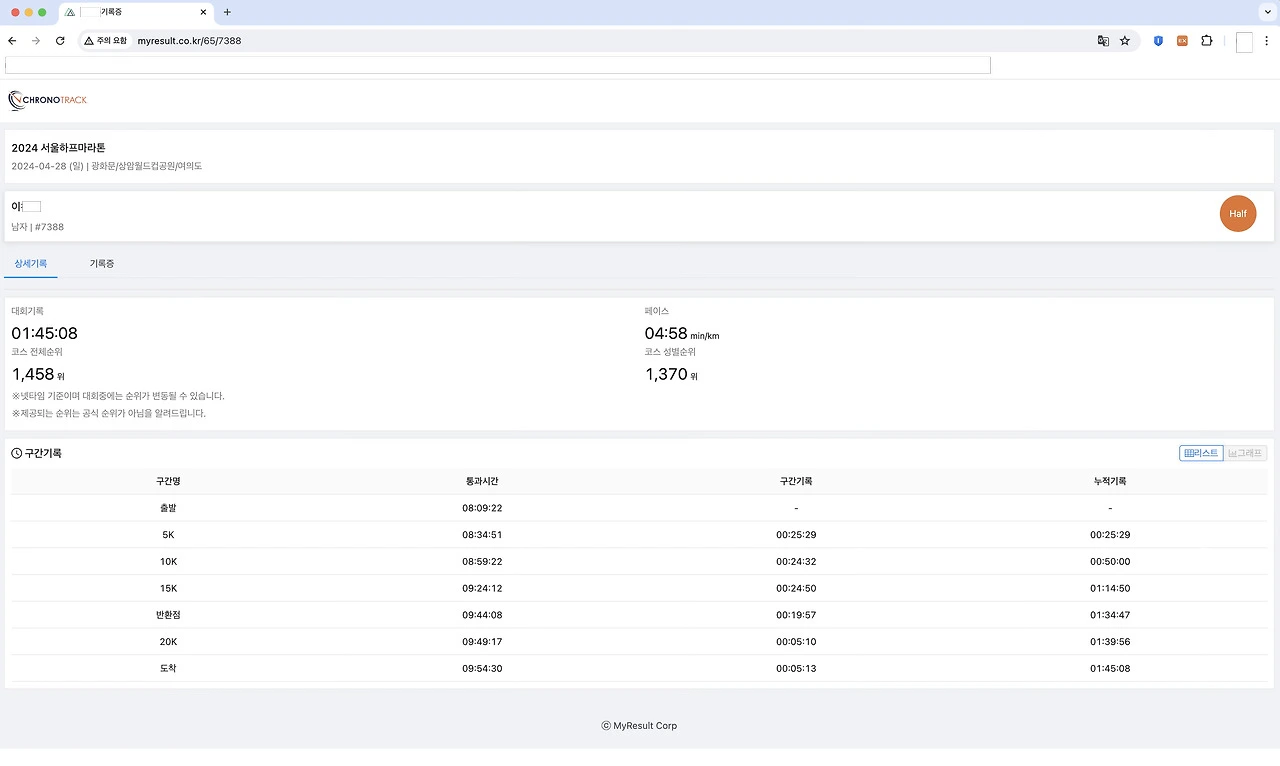Click the 08:59:22 passing time
Viewport: 1280px width, 766px height.
click(482, 562)
